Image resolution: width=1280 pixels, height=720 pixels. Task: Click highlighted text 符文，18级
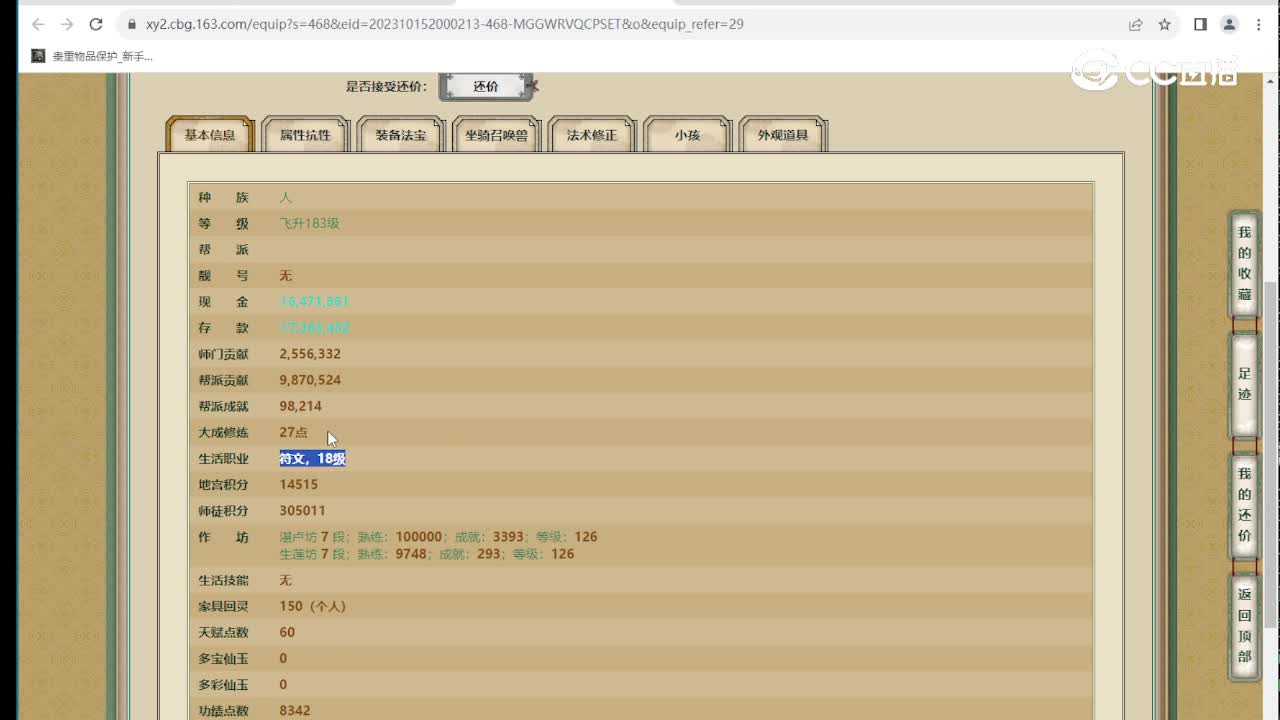[x=313, y=458]
